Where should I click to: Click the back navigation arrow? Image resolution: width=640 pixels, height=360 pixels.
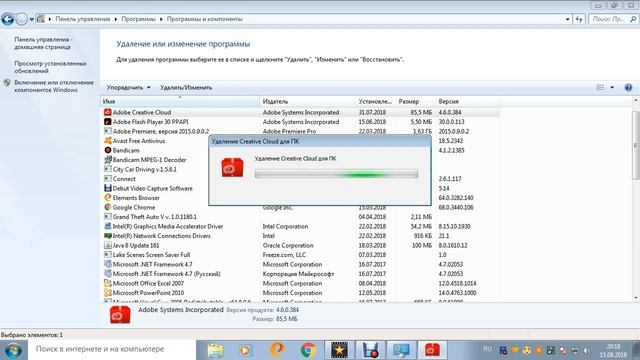coord(7,19)
